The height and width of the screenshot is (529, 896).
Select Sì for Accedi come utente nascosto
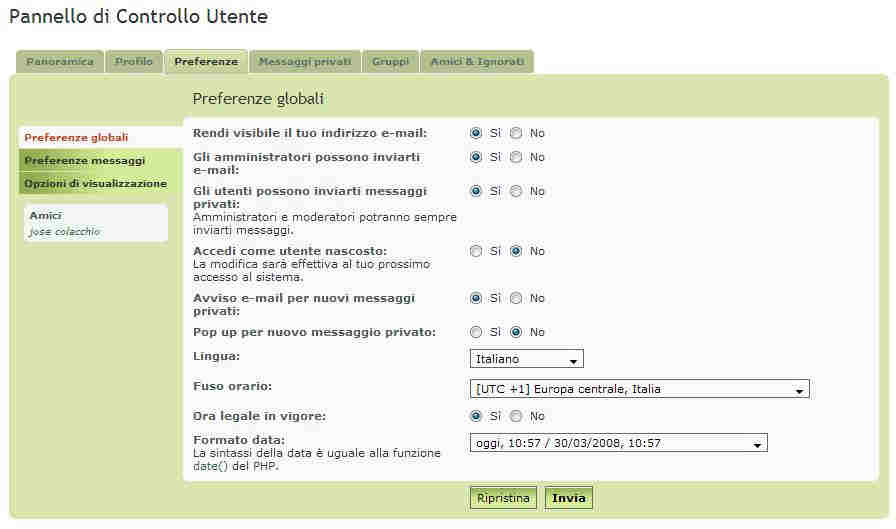click(x=475, y=251)
